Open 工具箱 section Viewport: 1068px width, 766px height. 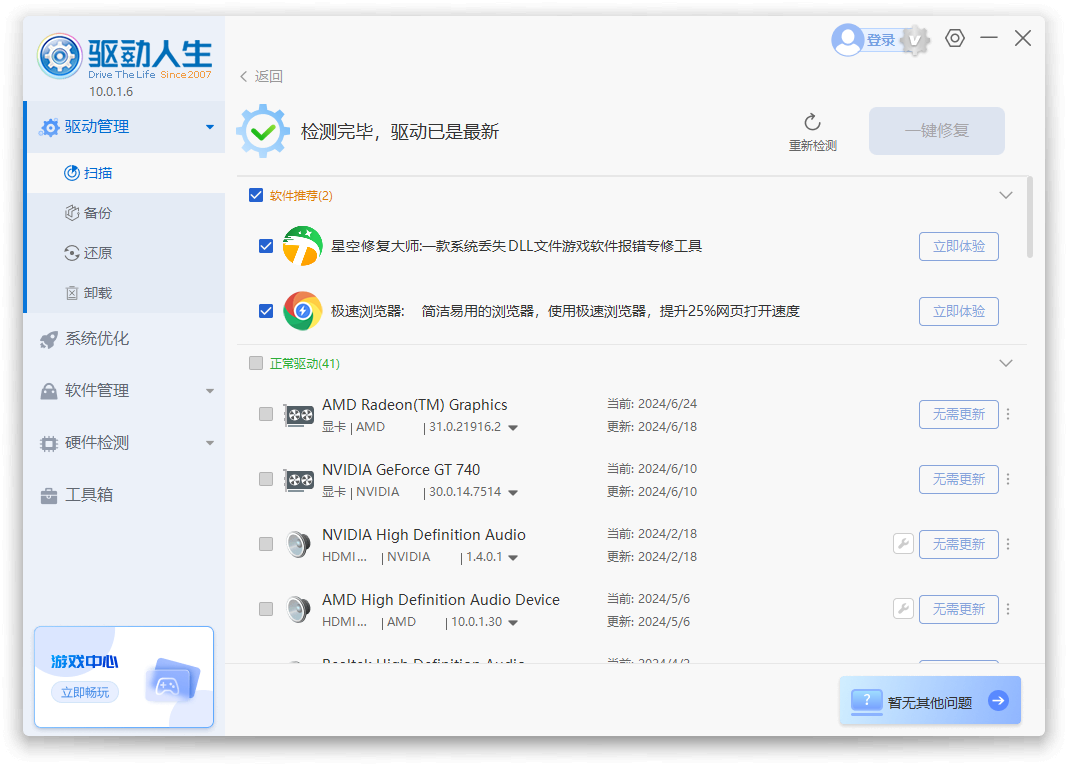click(x=124, y=495)
